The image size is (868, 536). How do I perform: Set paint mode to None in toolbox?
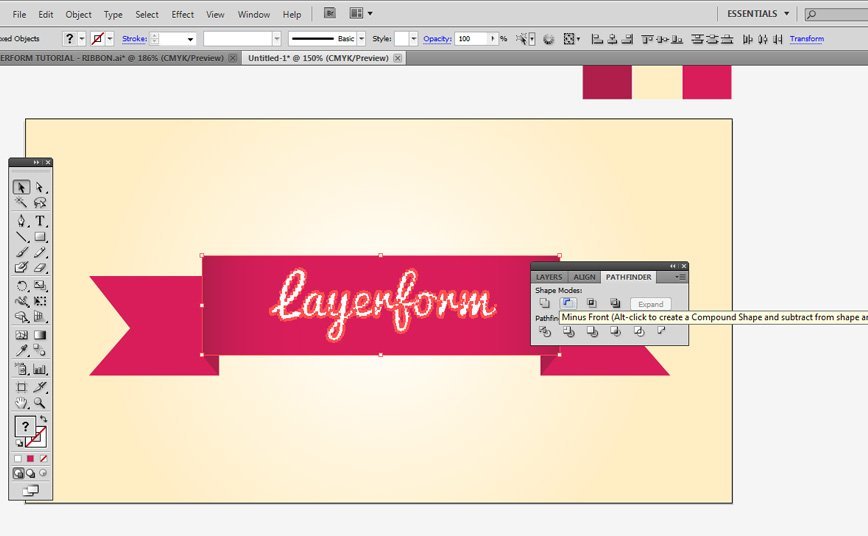tap(43, 458)
